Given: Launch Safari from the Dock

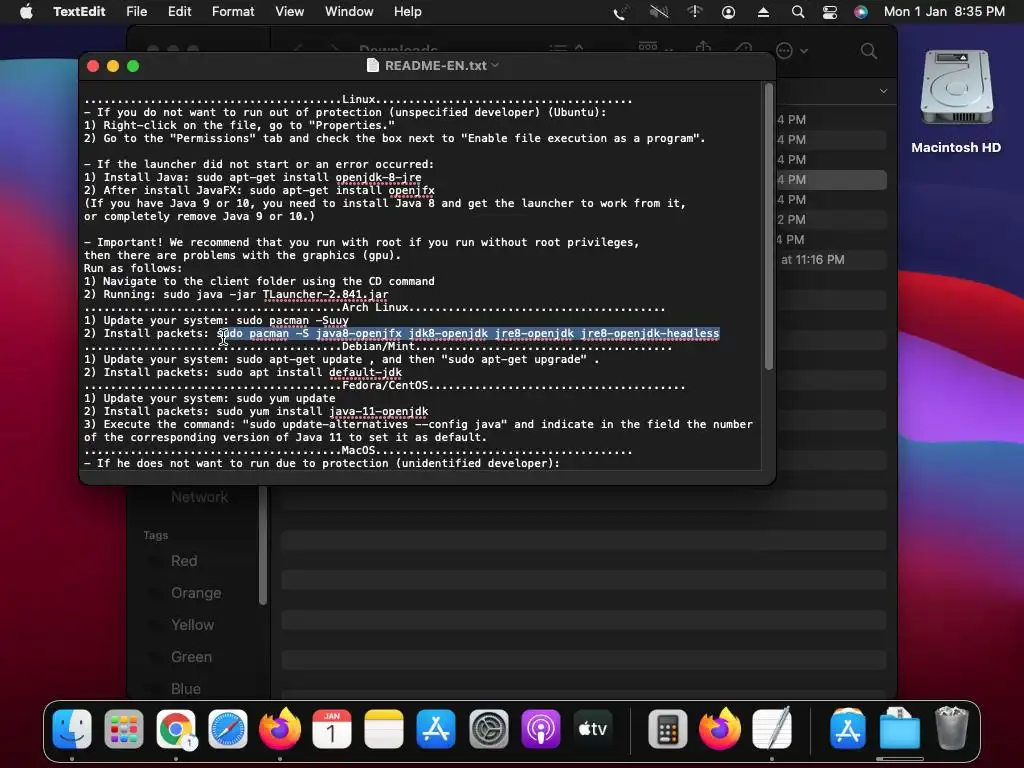Looking at the screenshot, I should pyautogui.click(x=228, y=729).
